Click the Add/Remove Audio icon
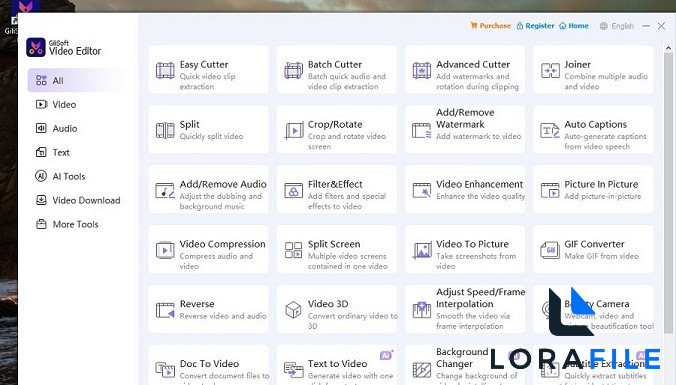 pyautogui.click(x=165, y=190)
